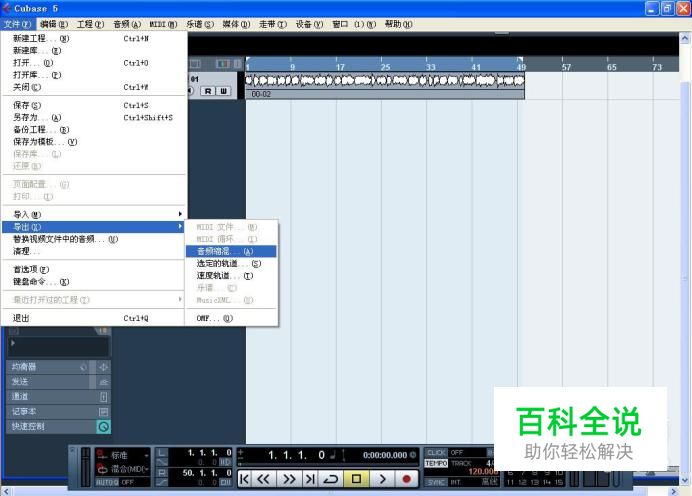Click the notepad section icon
Viewport: 692px width, 496px height.
click(x=104, y=412)
